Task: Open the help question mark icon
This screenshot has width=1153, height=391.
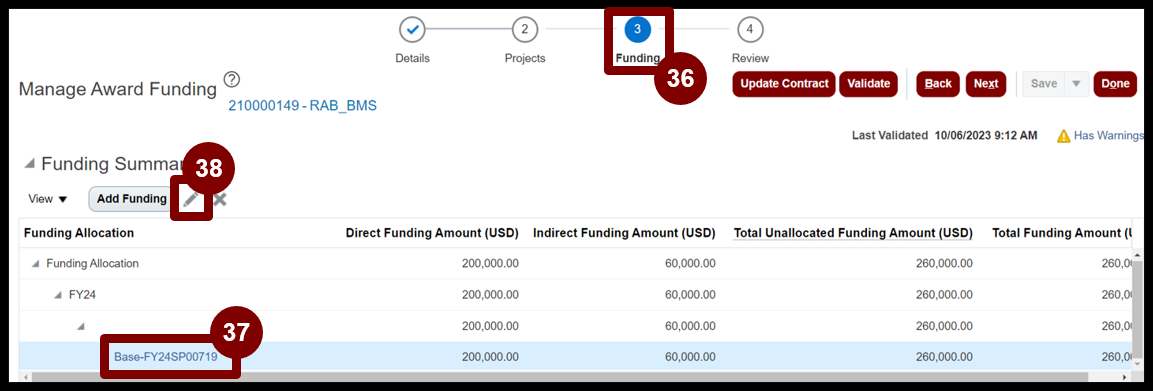Action: pyautogui.click(x=232, y=79)
